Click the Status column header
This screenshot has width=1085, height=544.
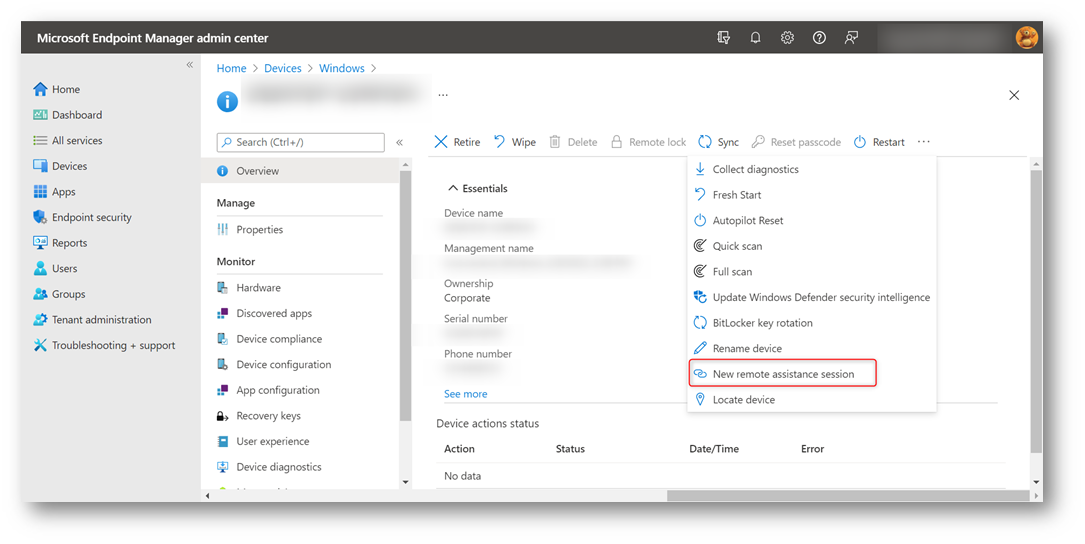(x=570, y=449)
